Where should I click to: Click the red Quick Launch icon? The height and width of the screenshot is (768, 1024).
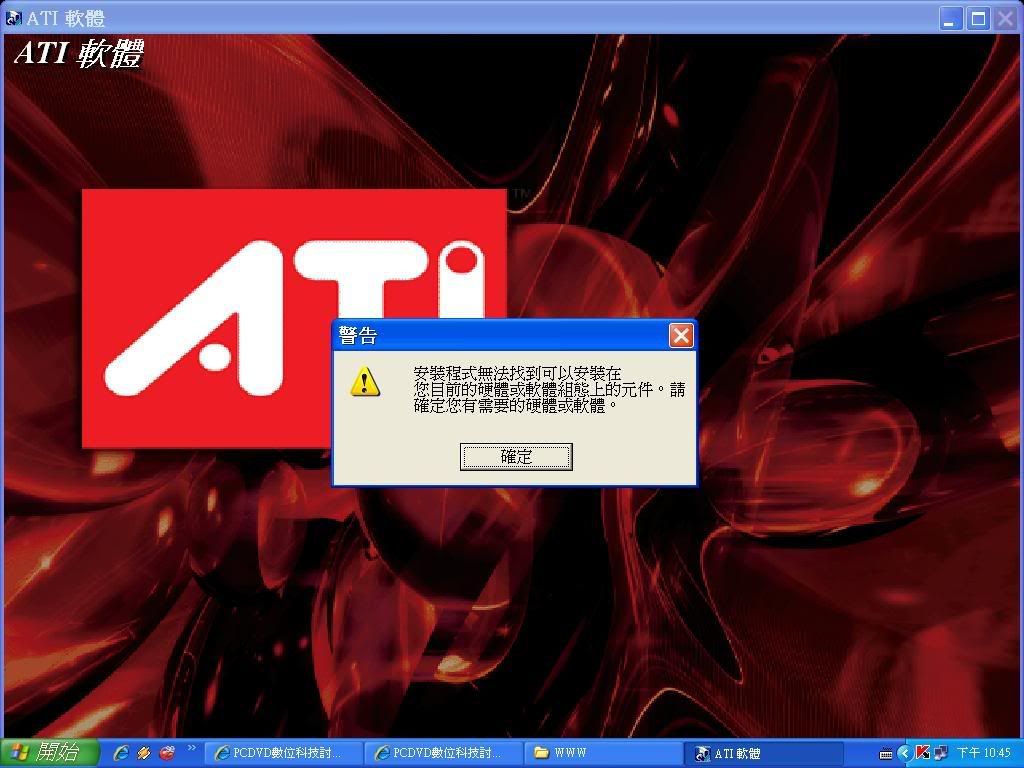pyautogui.click(x=167, y=753)
